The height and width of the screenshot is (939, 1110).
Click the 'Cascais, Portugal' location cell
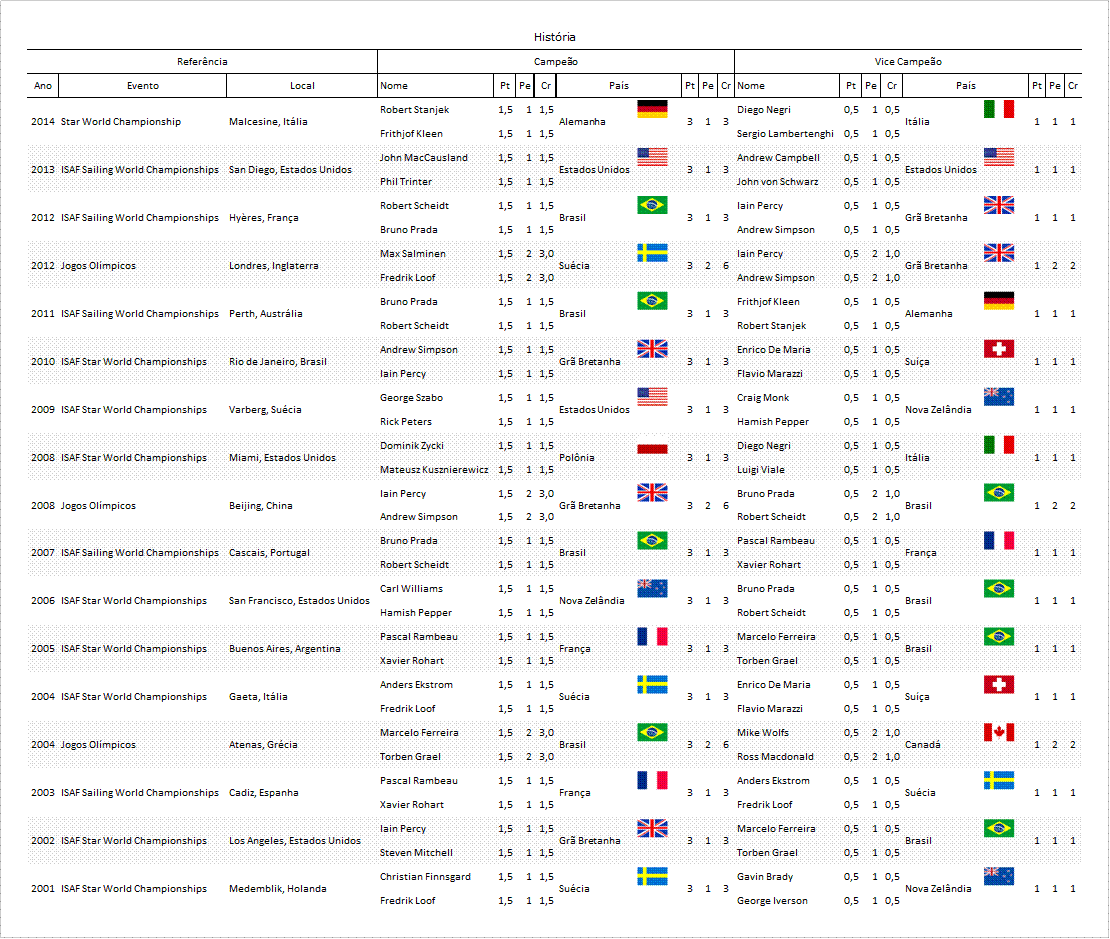click(x=270, y=553)
